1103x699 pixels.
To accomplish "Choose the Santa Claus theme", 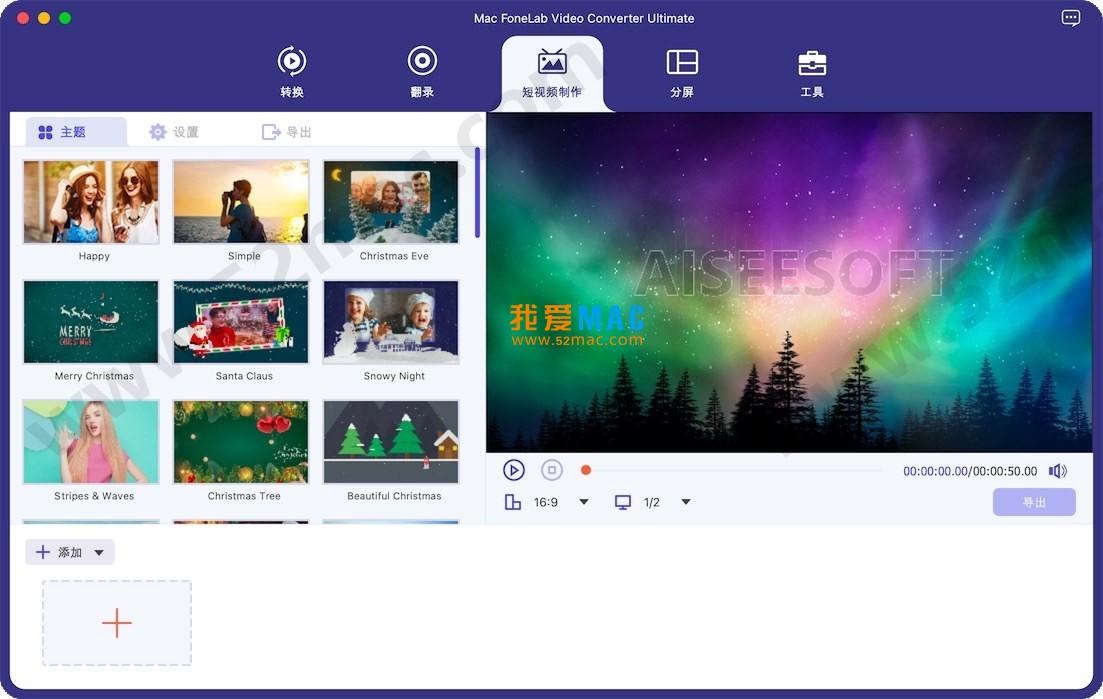I will click(x=241, y=322).
